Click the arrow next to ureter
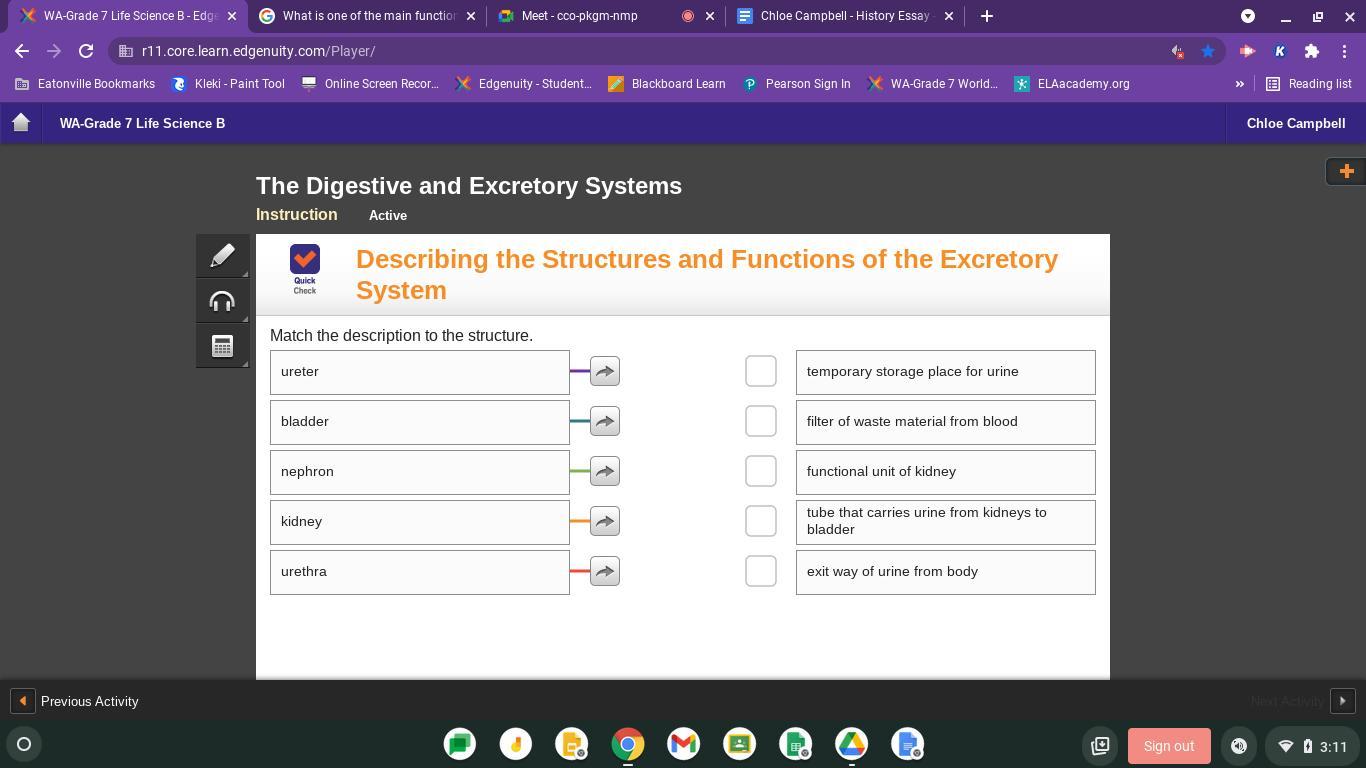 pyautogui.click(x=604, y=371)
